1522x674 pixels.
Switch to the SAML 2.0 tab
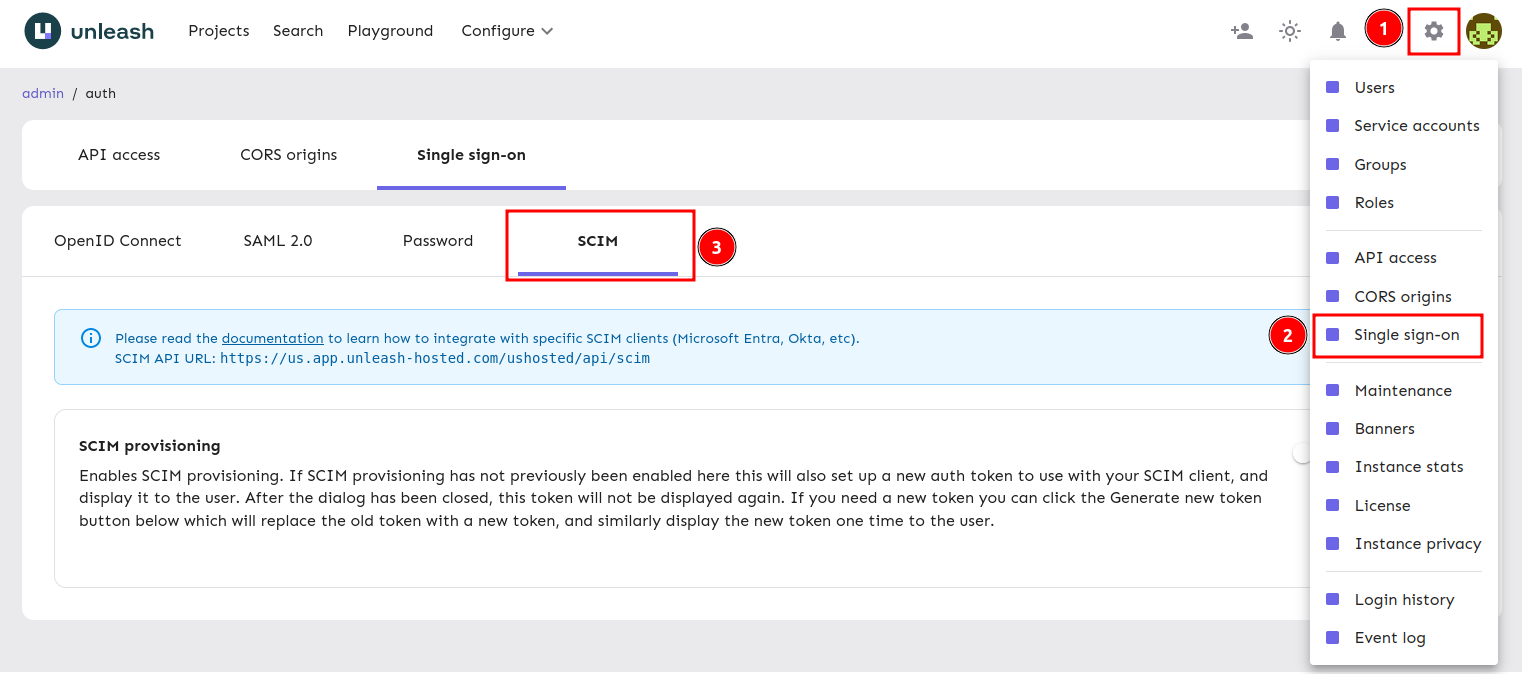[278, 240]
